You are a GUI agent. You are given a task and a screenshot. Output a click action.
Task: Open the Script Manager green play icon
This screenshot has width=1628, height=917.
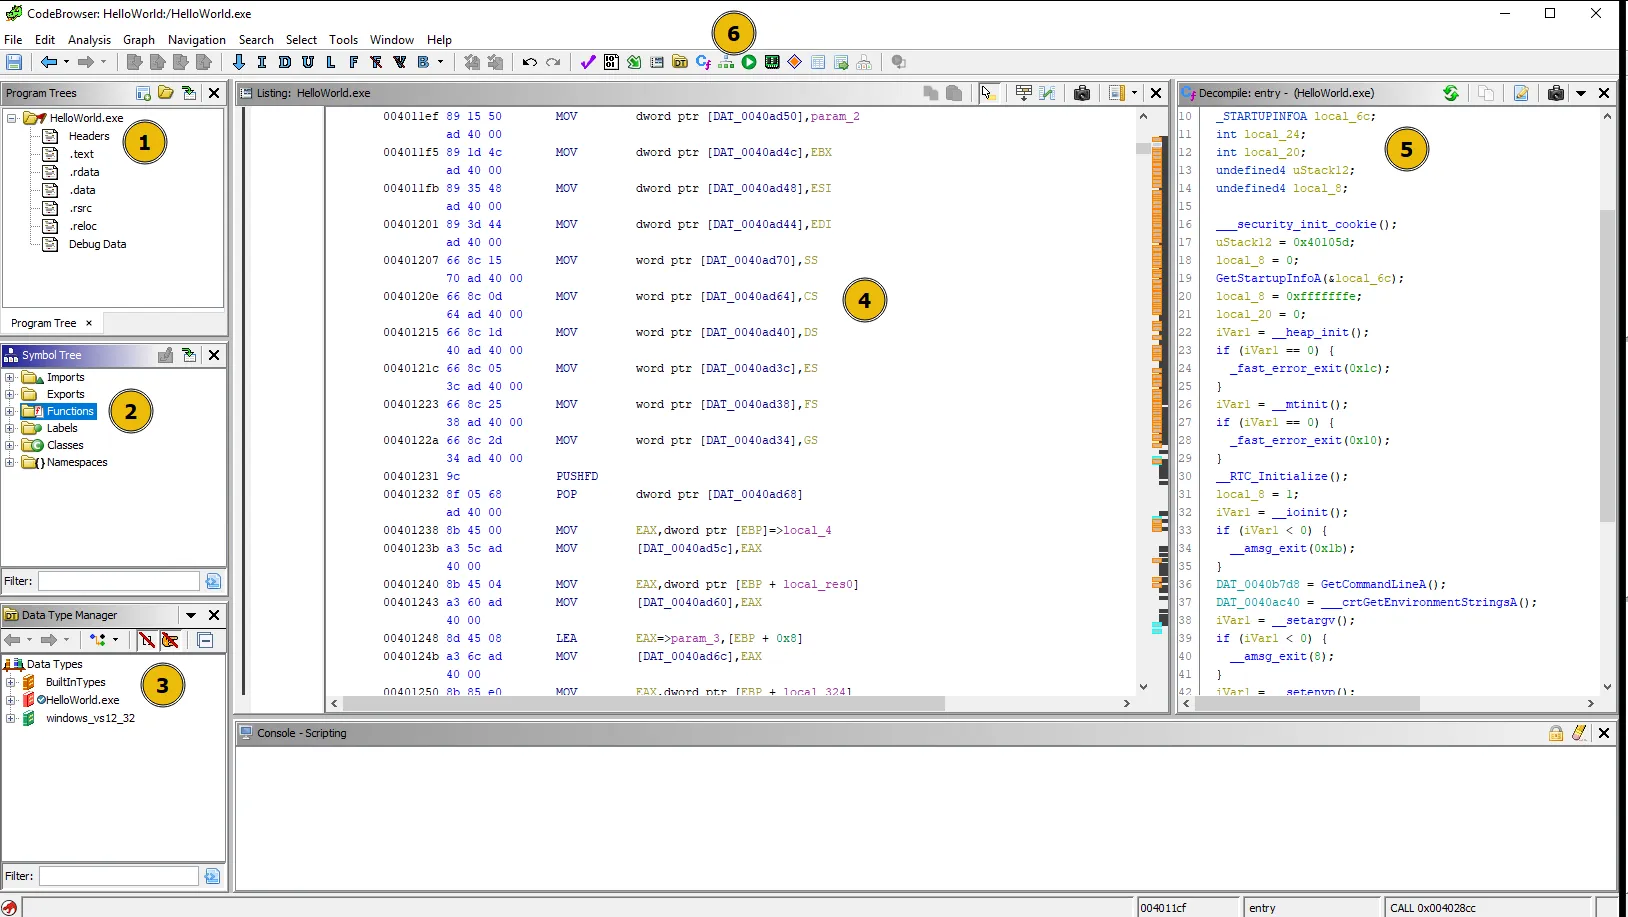[x=749, y=62]
